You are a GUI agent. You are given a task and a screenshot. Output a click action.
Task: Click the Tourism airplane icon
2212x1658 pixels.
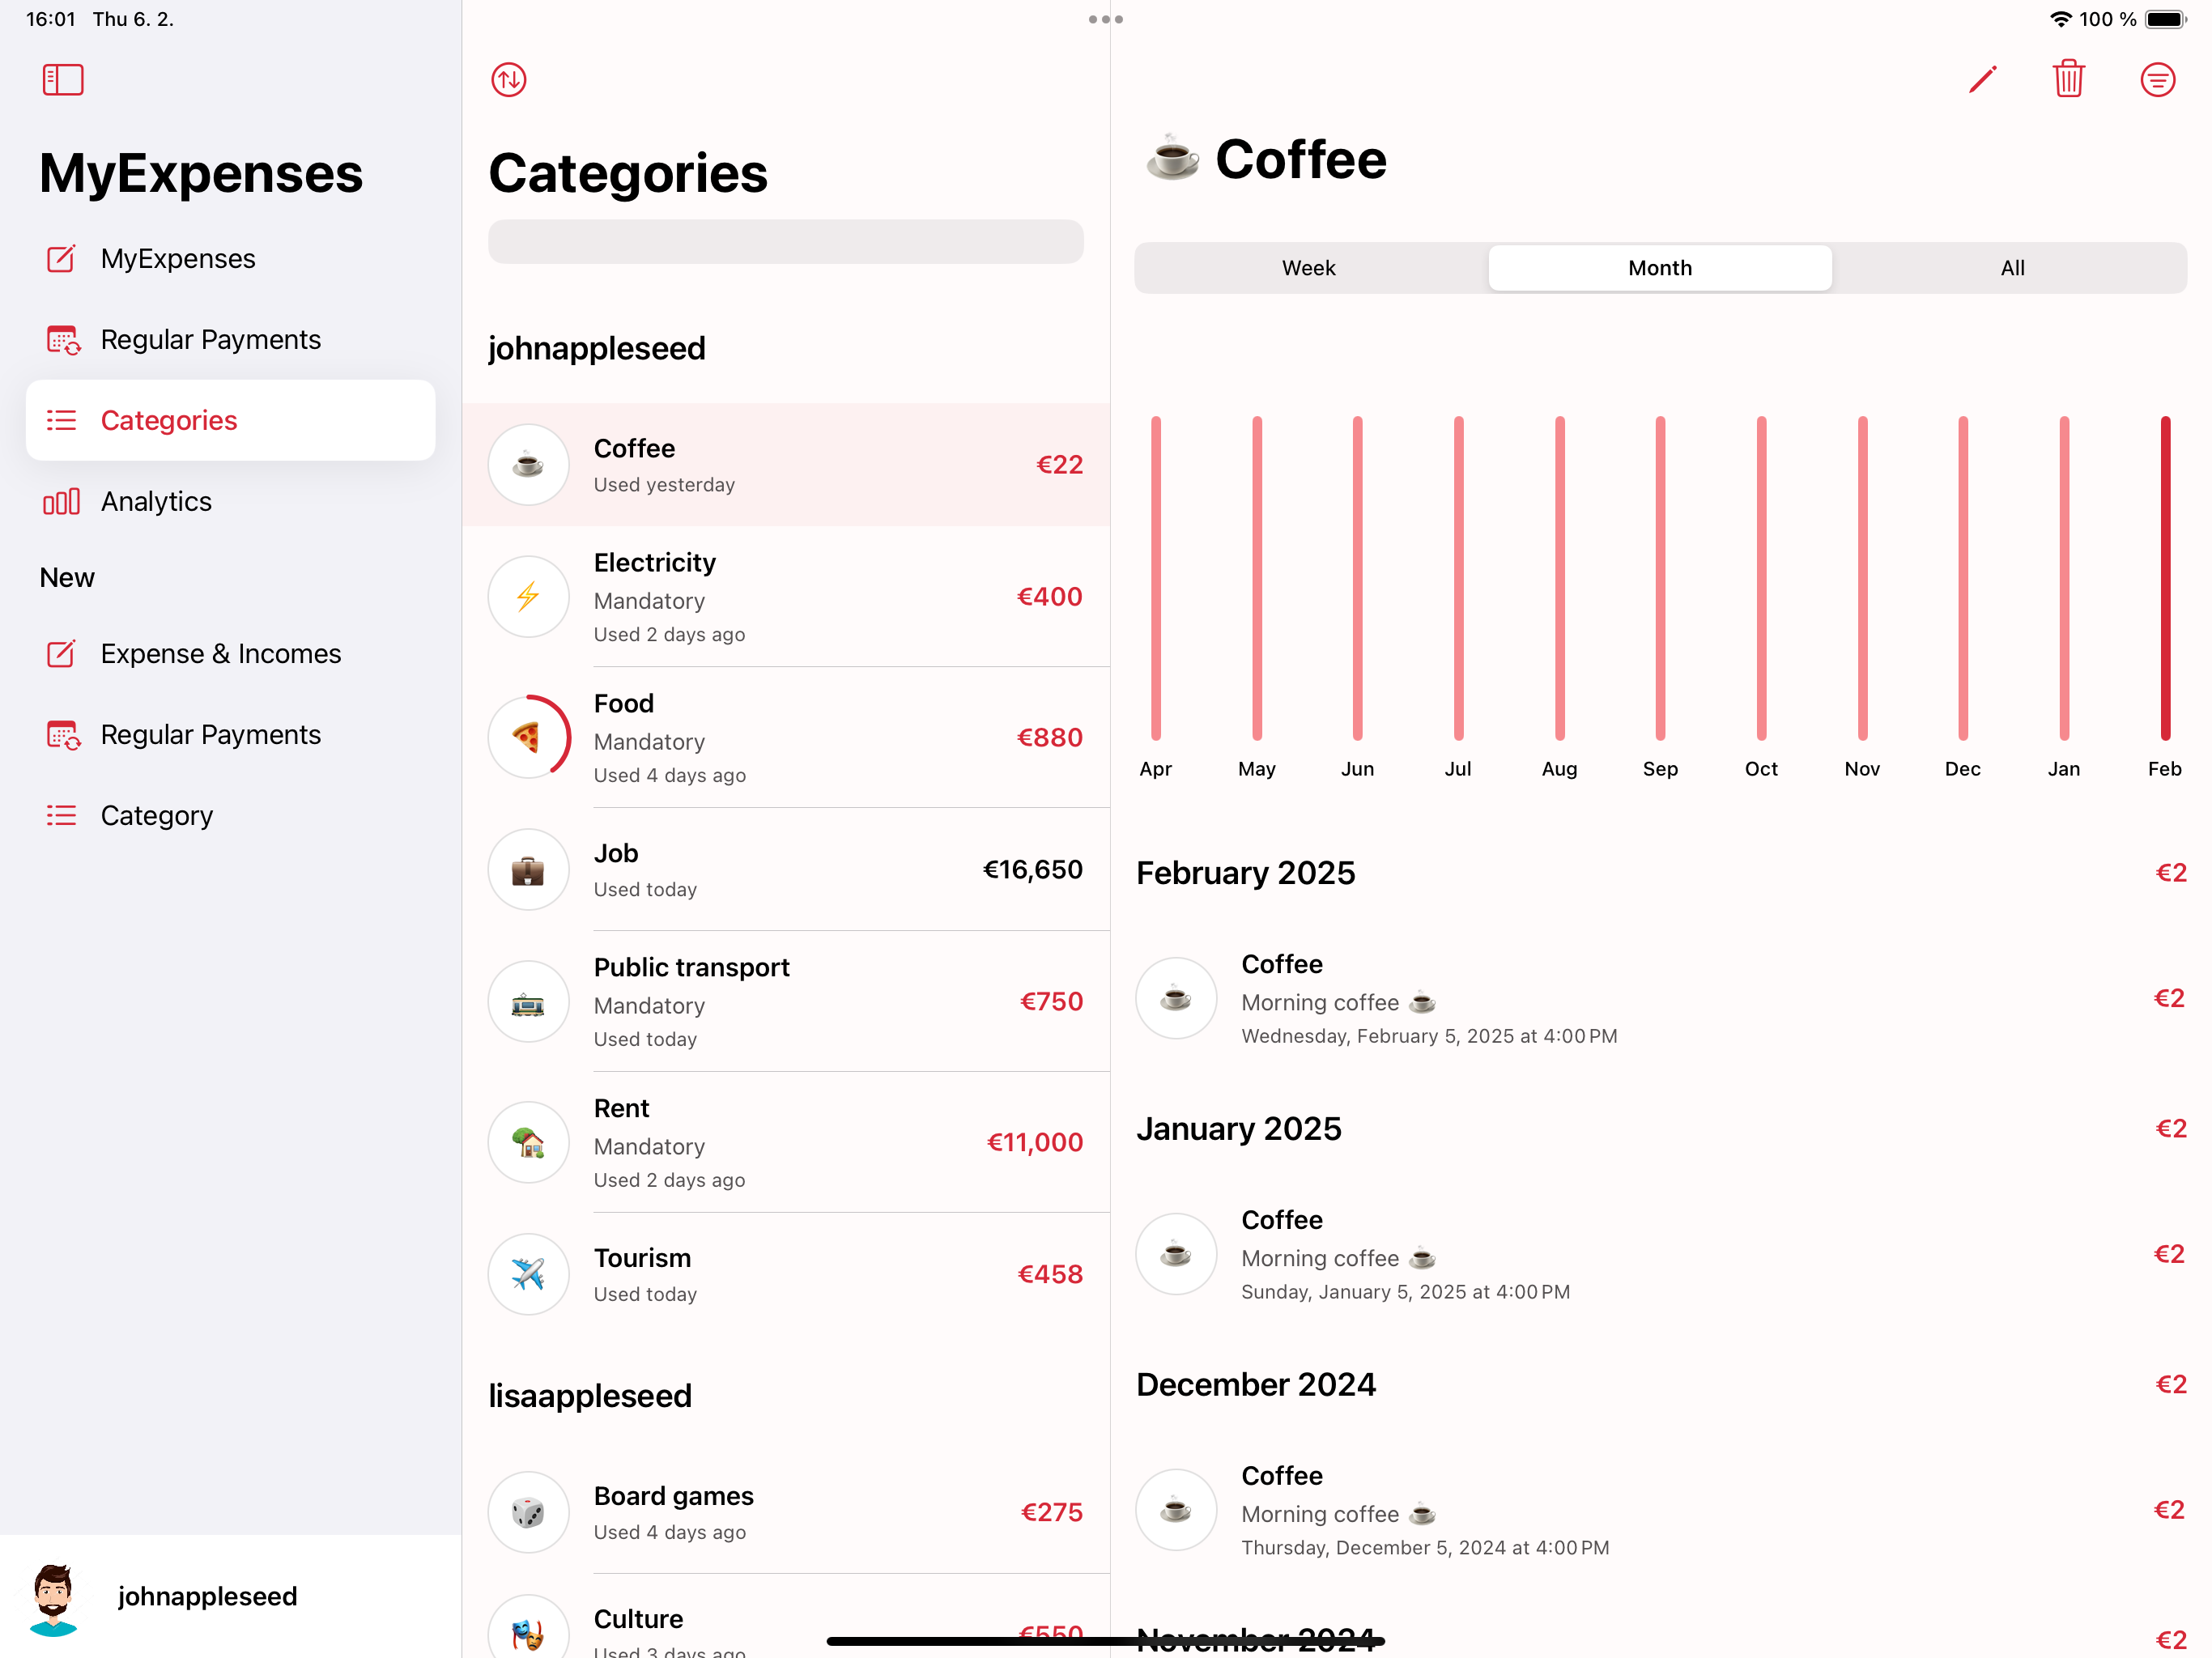[x=528, y=1275]
